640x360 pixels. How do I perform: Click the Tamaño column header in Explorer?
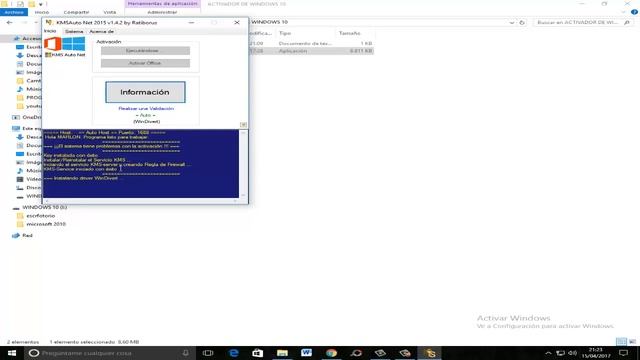(349, 33)
